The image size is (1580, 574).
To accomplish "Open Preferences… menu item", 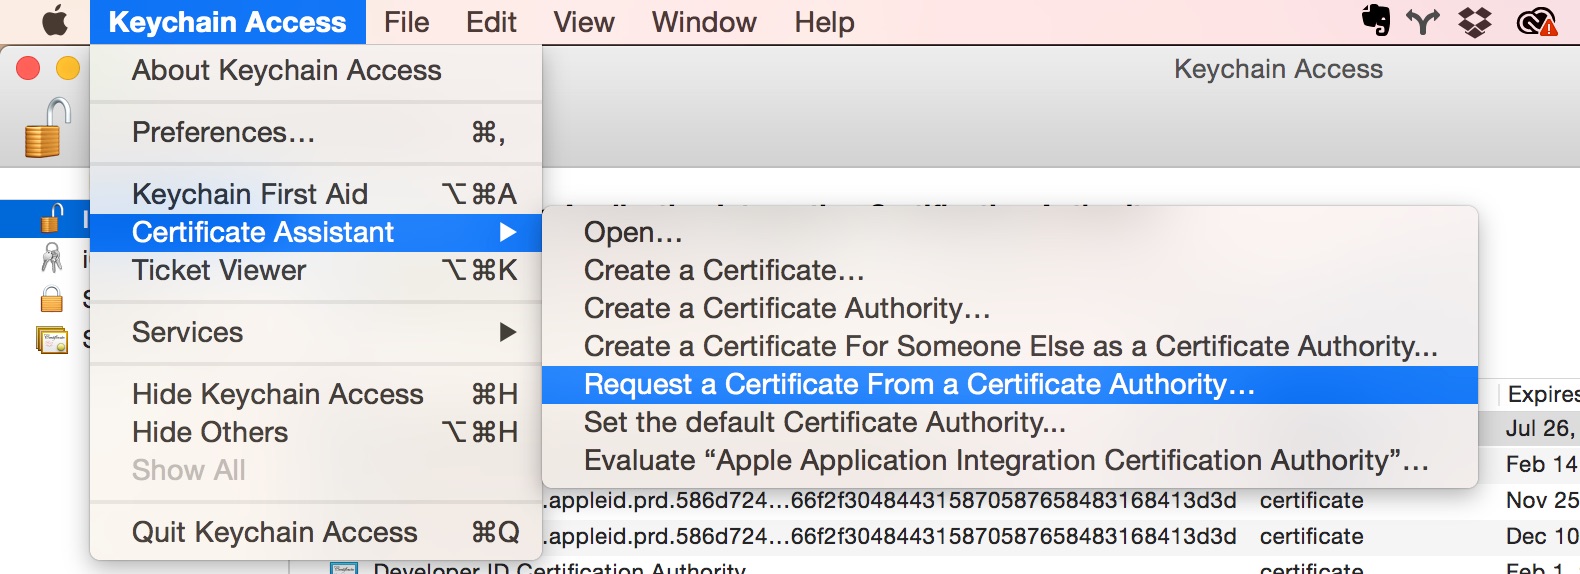I will pos(316,132).
